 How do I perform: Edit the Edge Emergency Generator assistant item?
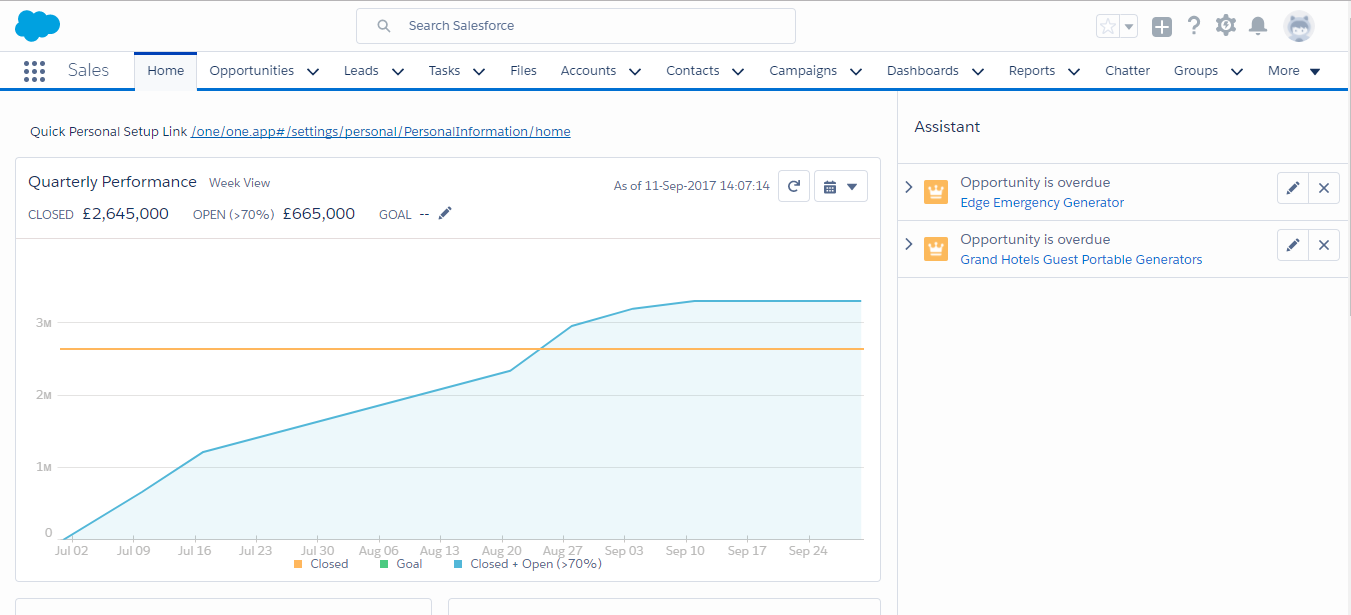tap(1293, 188)
